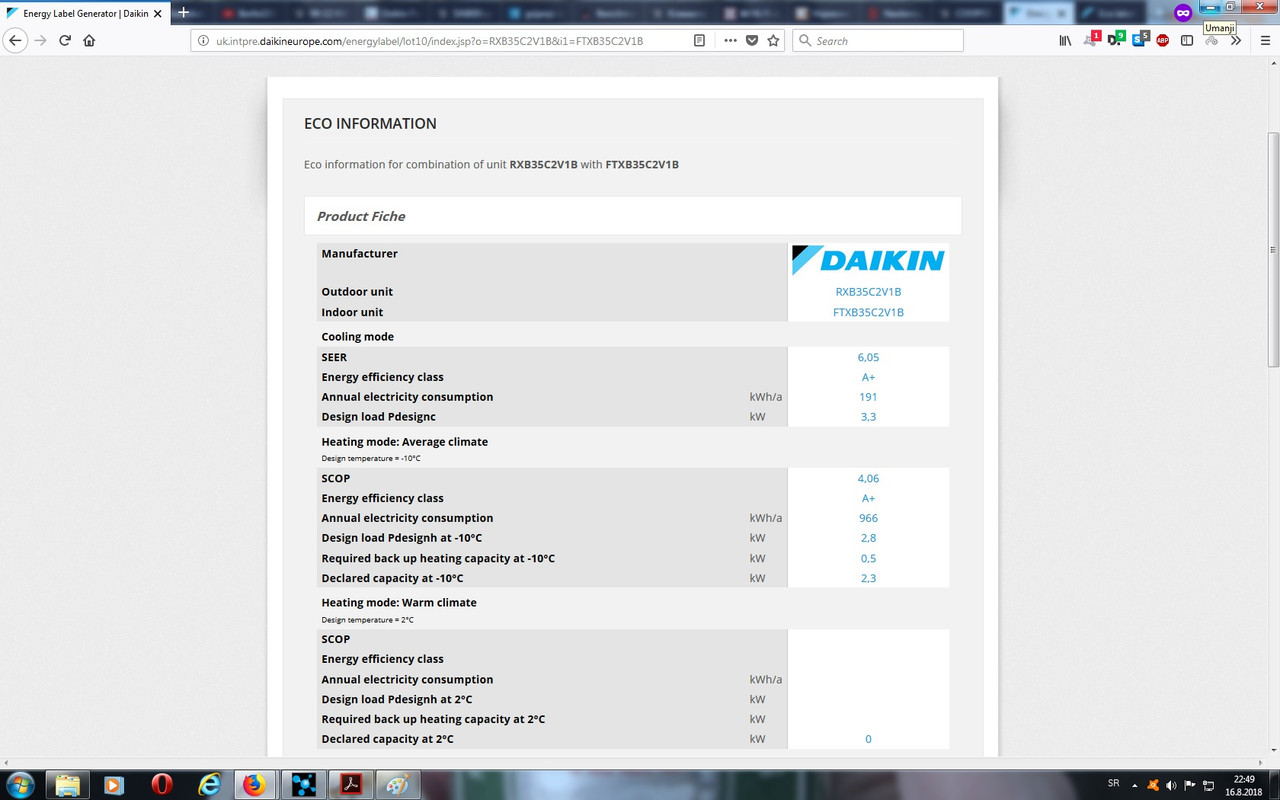
Task: Open the volume speaker icon
Action: 1171,785
